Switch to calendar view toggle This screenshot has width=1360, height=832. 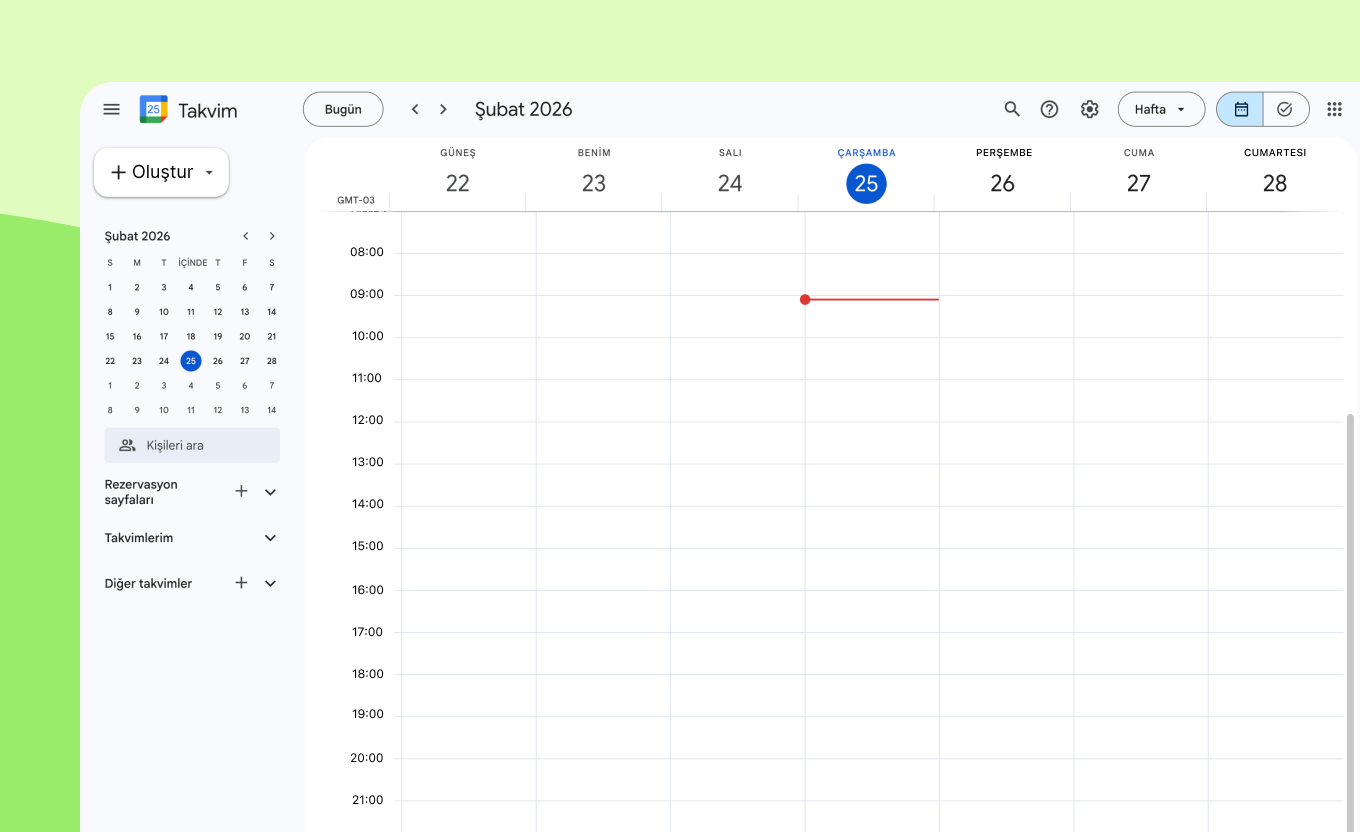tap(1241, 110)
